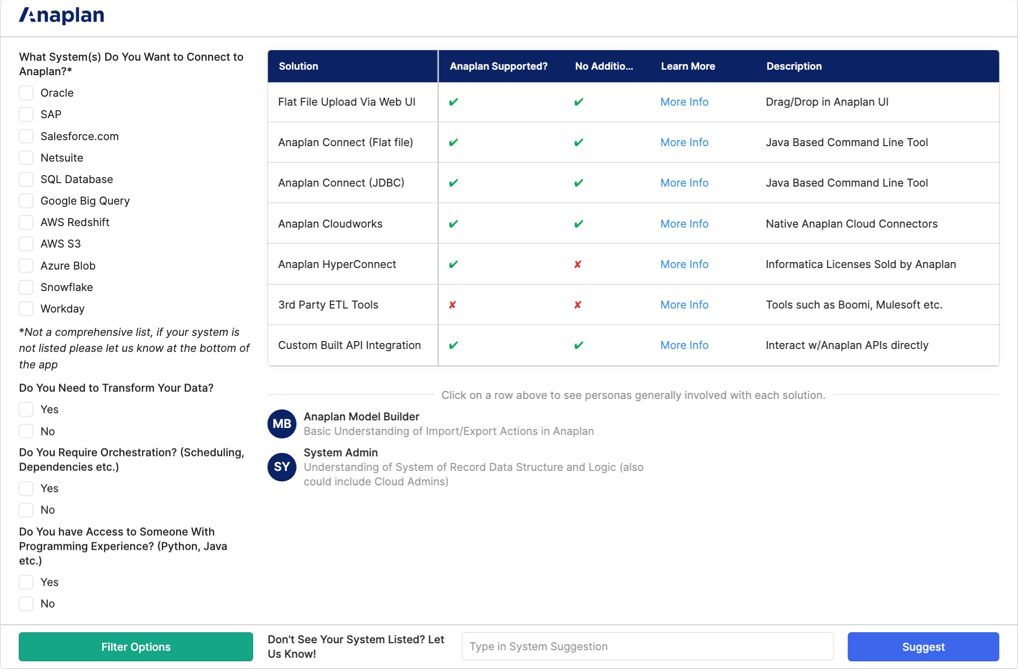Image resolution: width=1018 pixels, height=669 pixels.
Task: Click Anaplan Supported red X in 3rd Party ETL Tools row
Action: [x=453, y=305]
